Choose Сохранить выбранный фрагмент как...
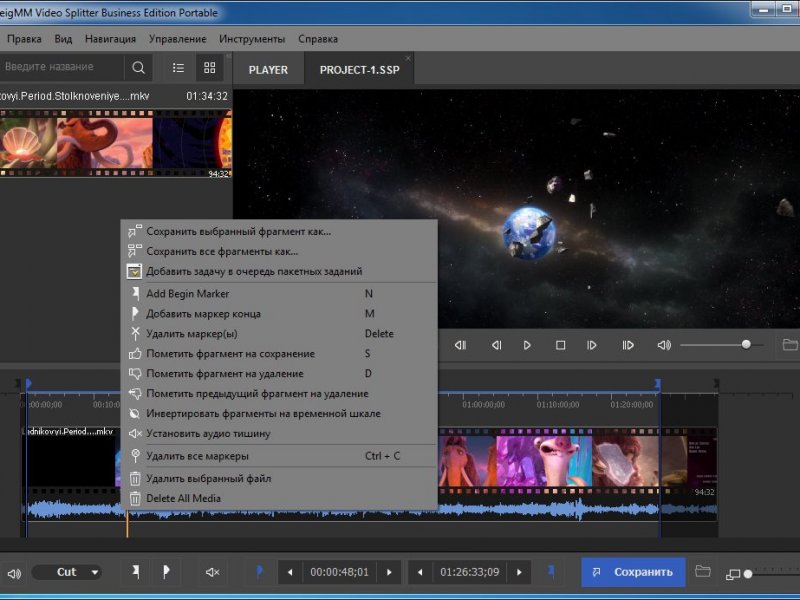 [x=279, y=231]
